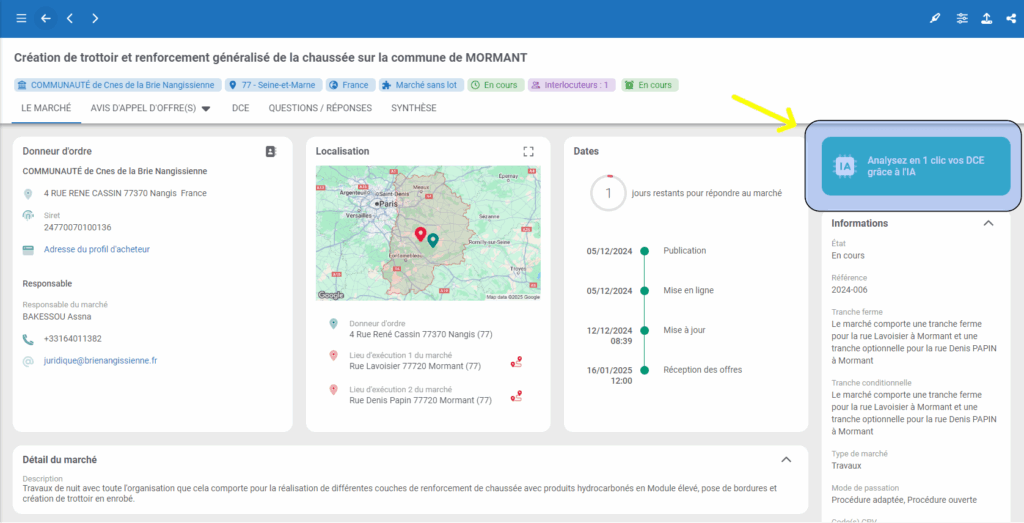Viewport: 1024px width, 523px height.
Task: Show route for Rue Lavoisier location
Action: point(516,362)
